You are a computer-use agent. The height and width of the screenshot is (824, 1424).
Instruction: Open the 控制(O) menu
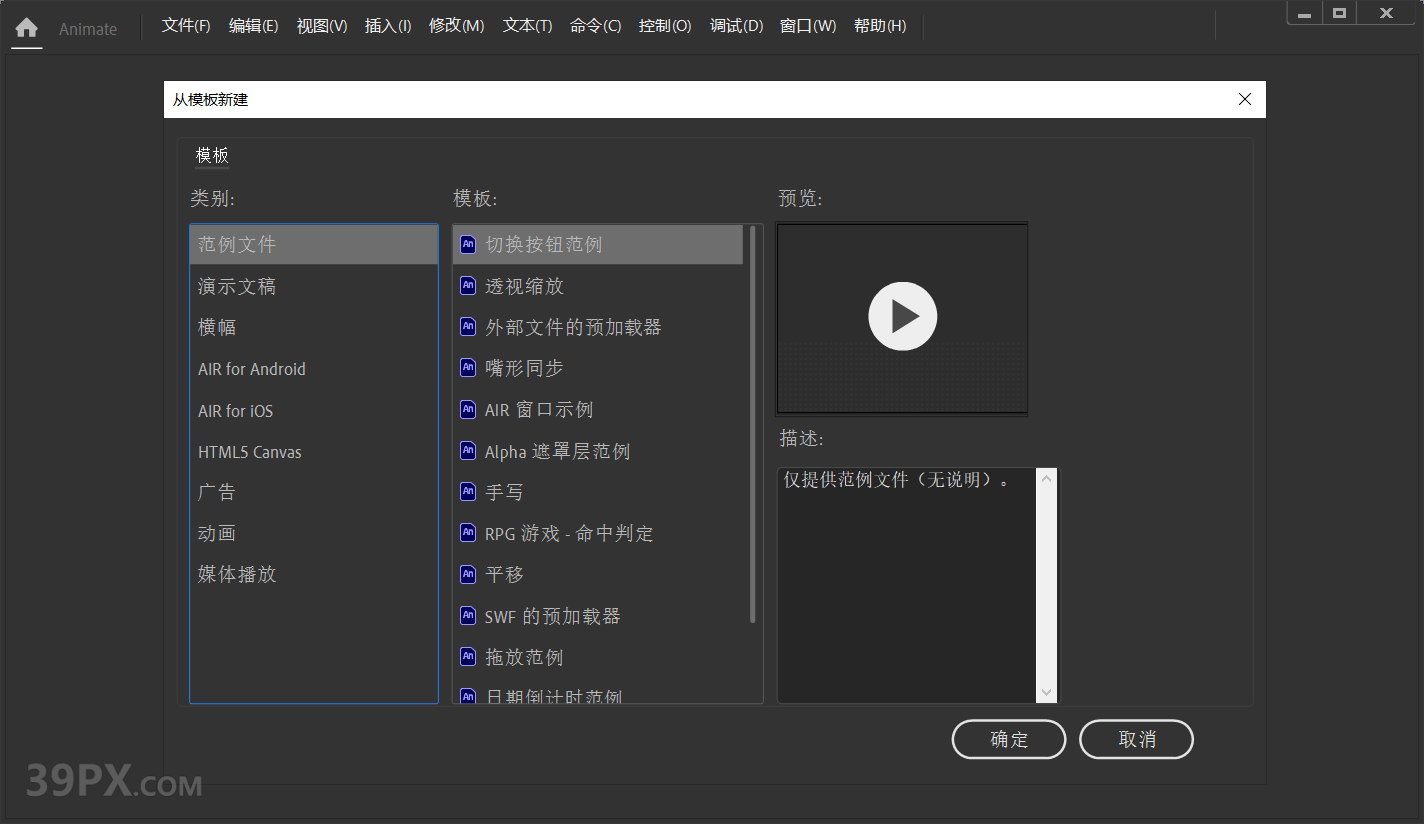pyautogui.click(x=665, y=26)
